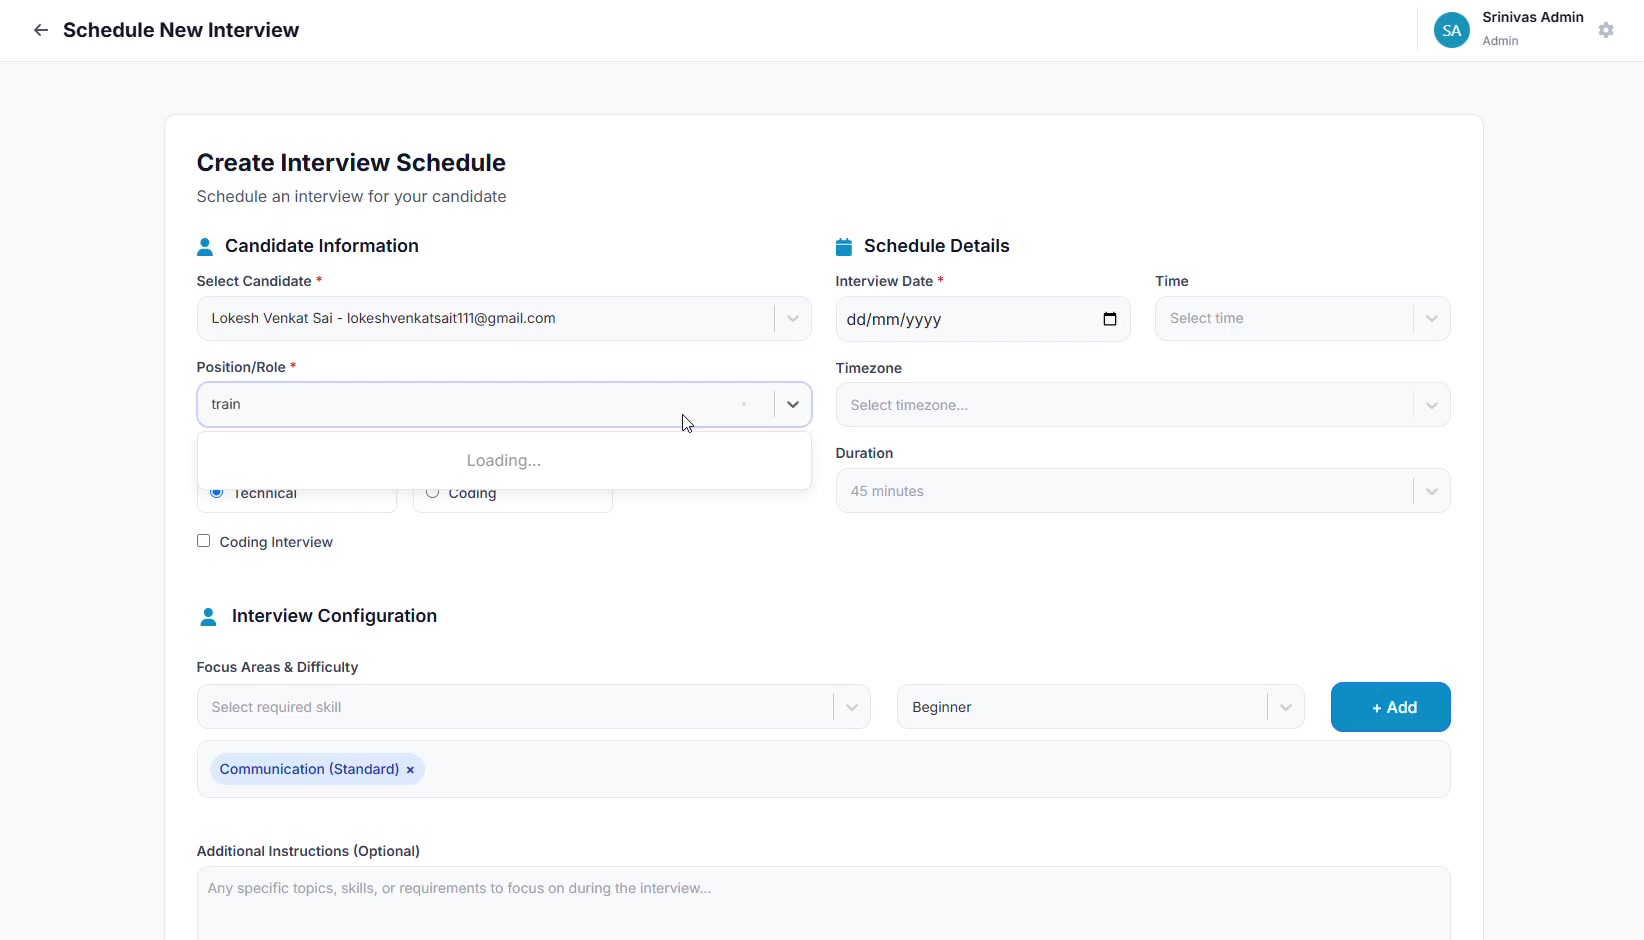The height and width of the screenshot is (940, 1644).
Task: Open the Select required skill dropdown
Action: pyautogui.click(x=534, y=707)
